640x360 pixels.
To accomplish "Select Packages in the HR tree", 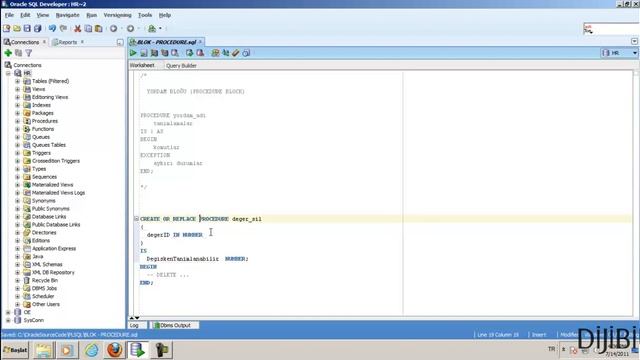I will pos(42,113).
